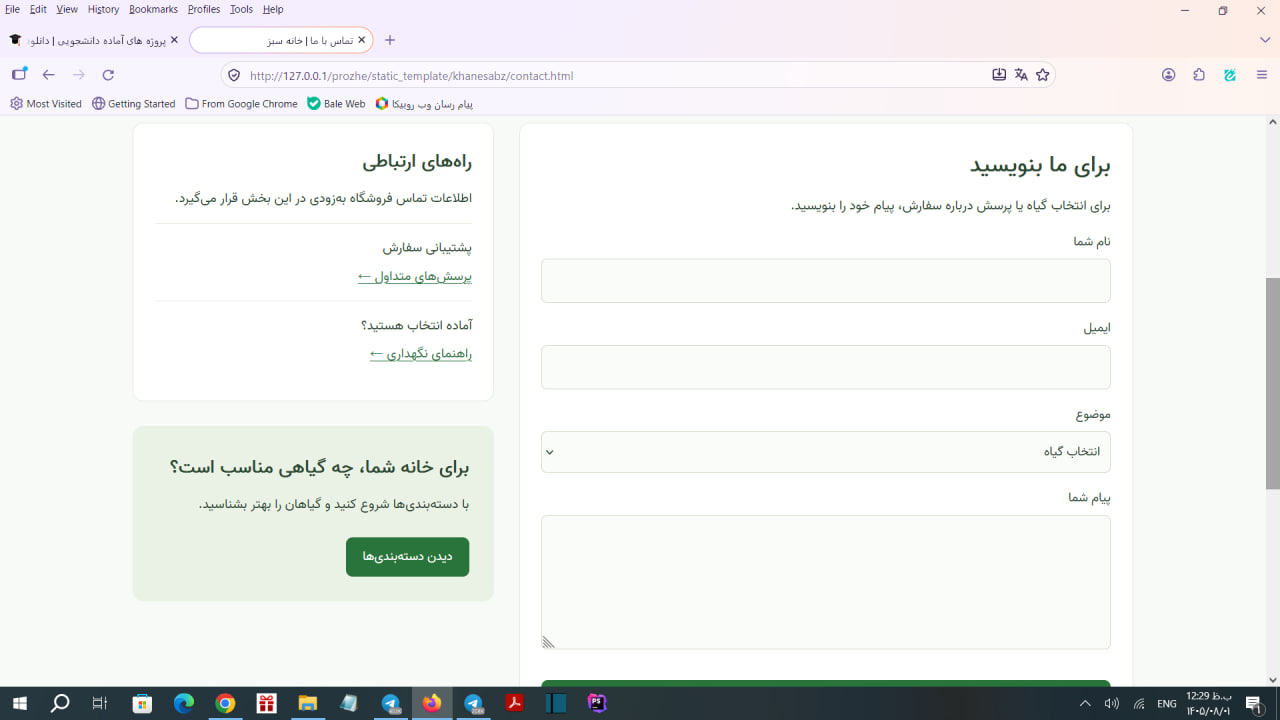
Task: Show hidden system tray icons
Action: tap(1085, 703)
